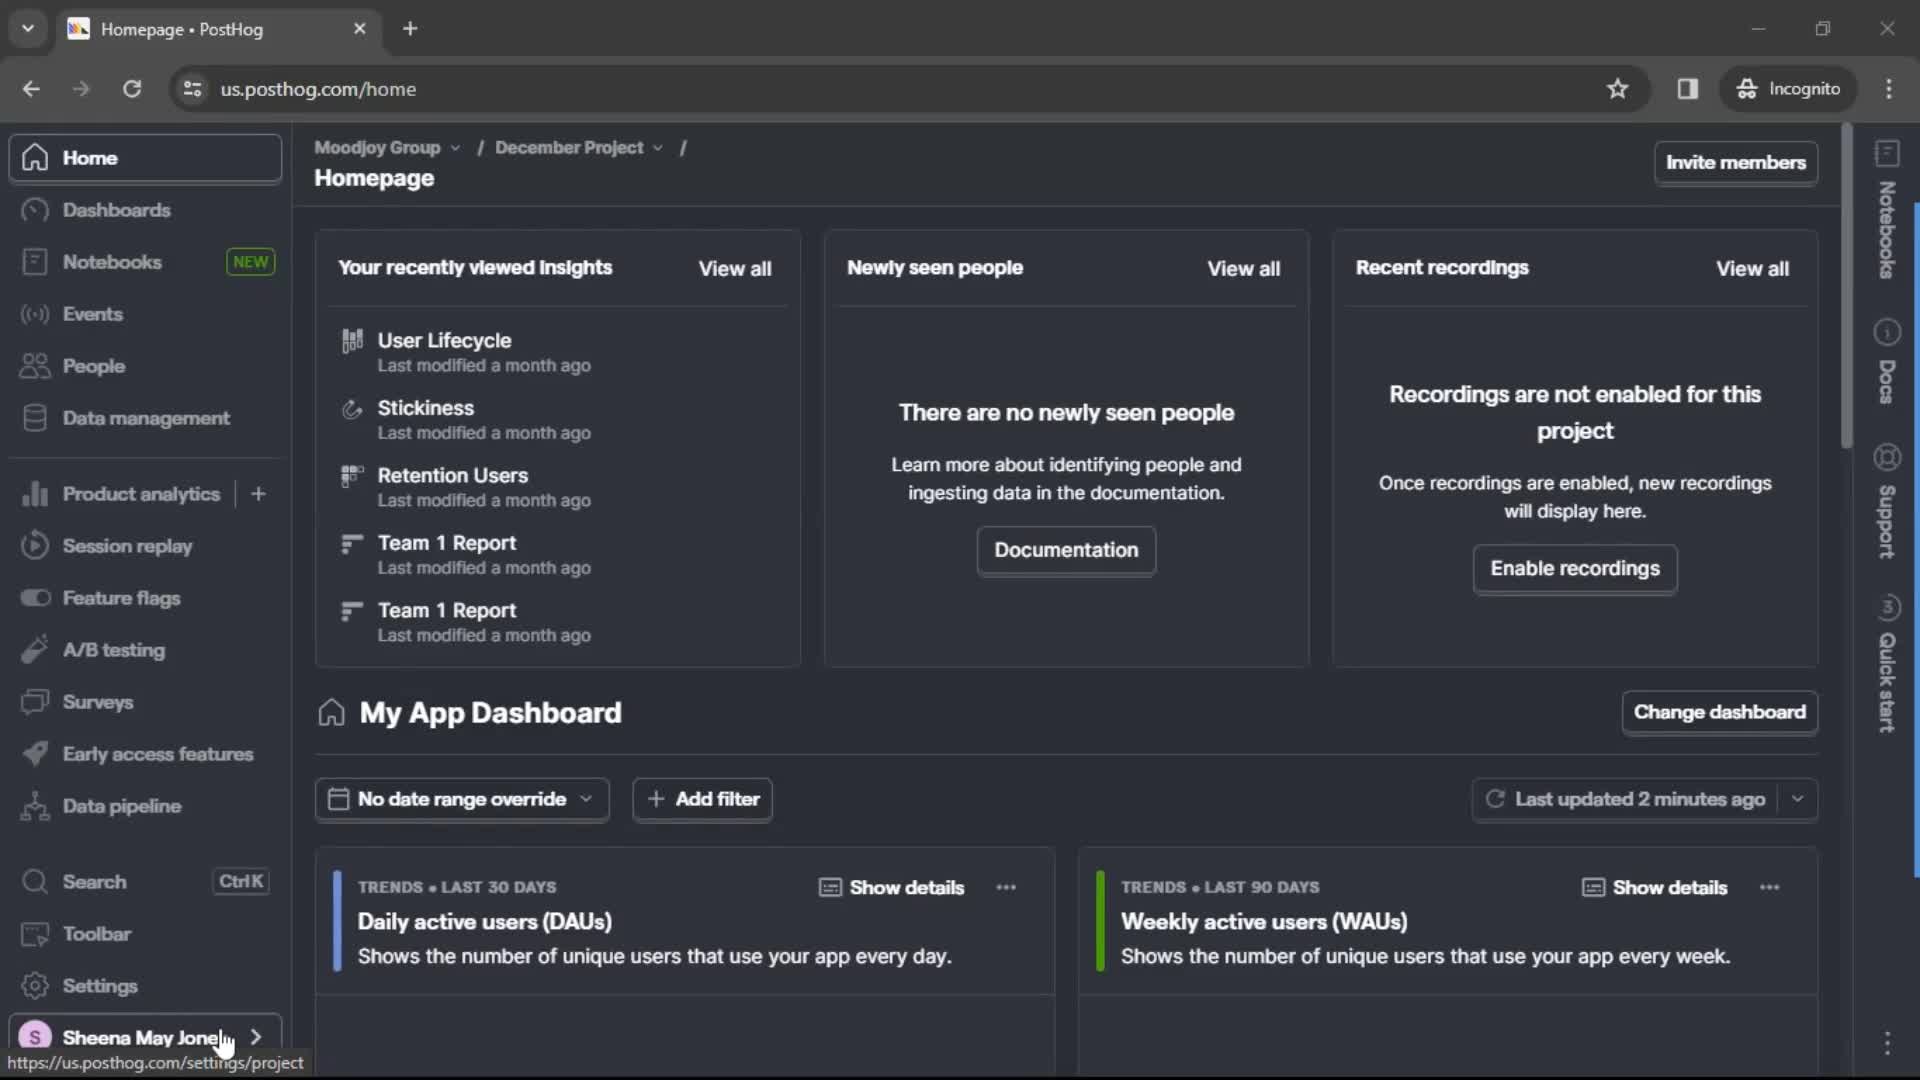Viewport: 1920px width, 1080px height.
Task: Click the plus icon beside Product analytics
Action: pos(258,494)
